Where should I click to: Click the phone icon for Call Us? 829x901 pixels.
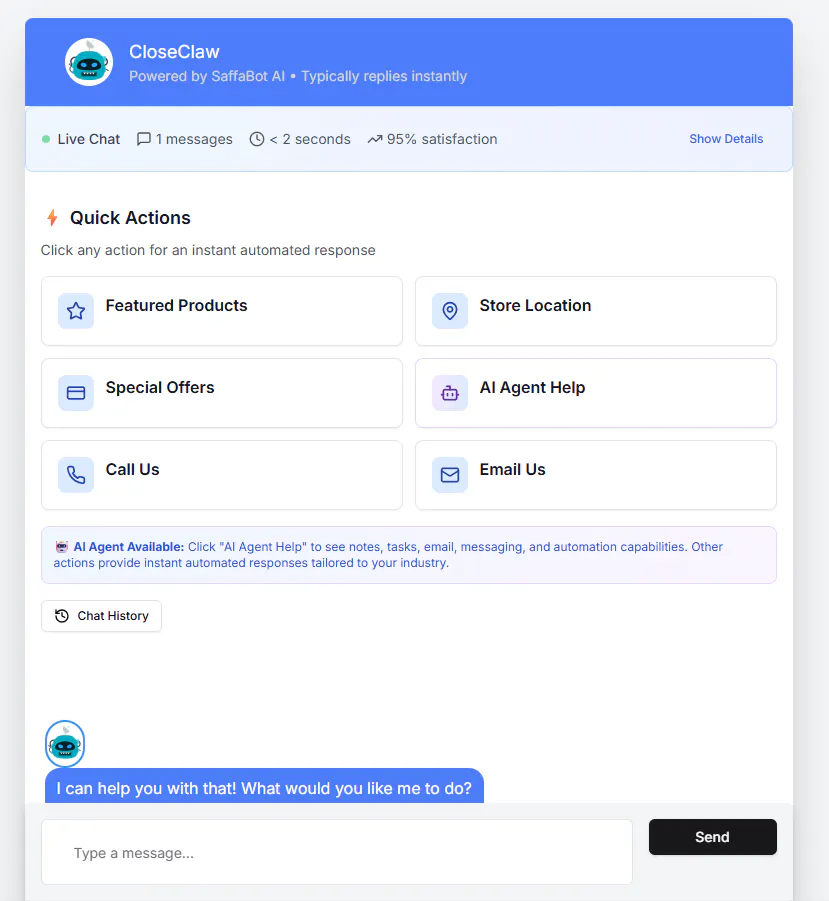tap(76, 475)
